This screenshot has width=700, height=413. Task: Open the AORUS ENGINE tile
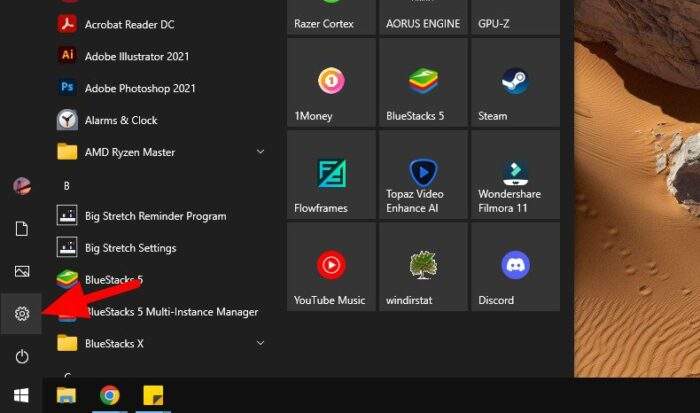(x=423, y=17)
